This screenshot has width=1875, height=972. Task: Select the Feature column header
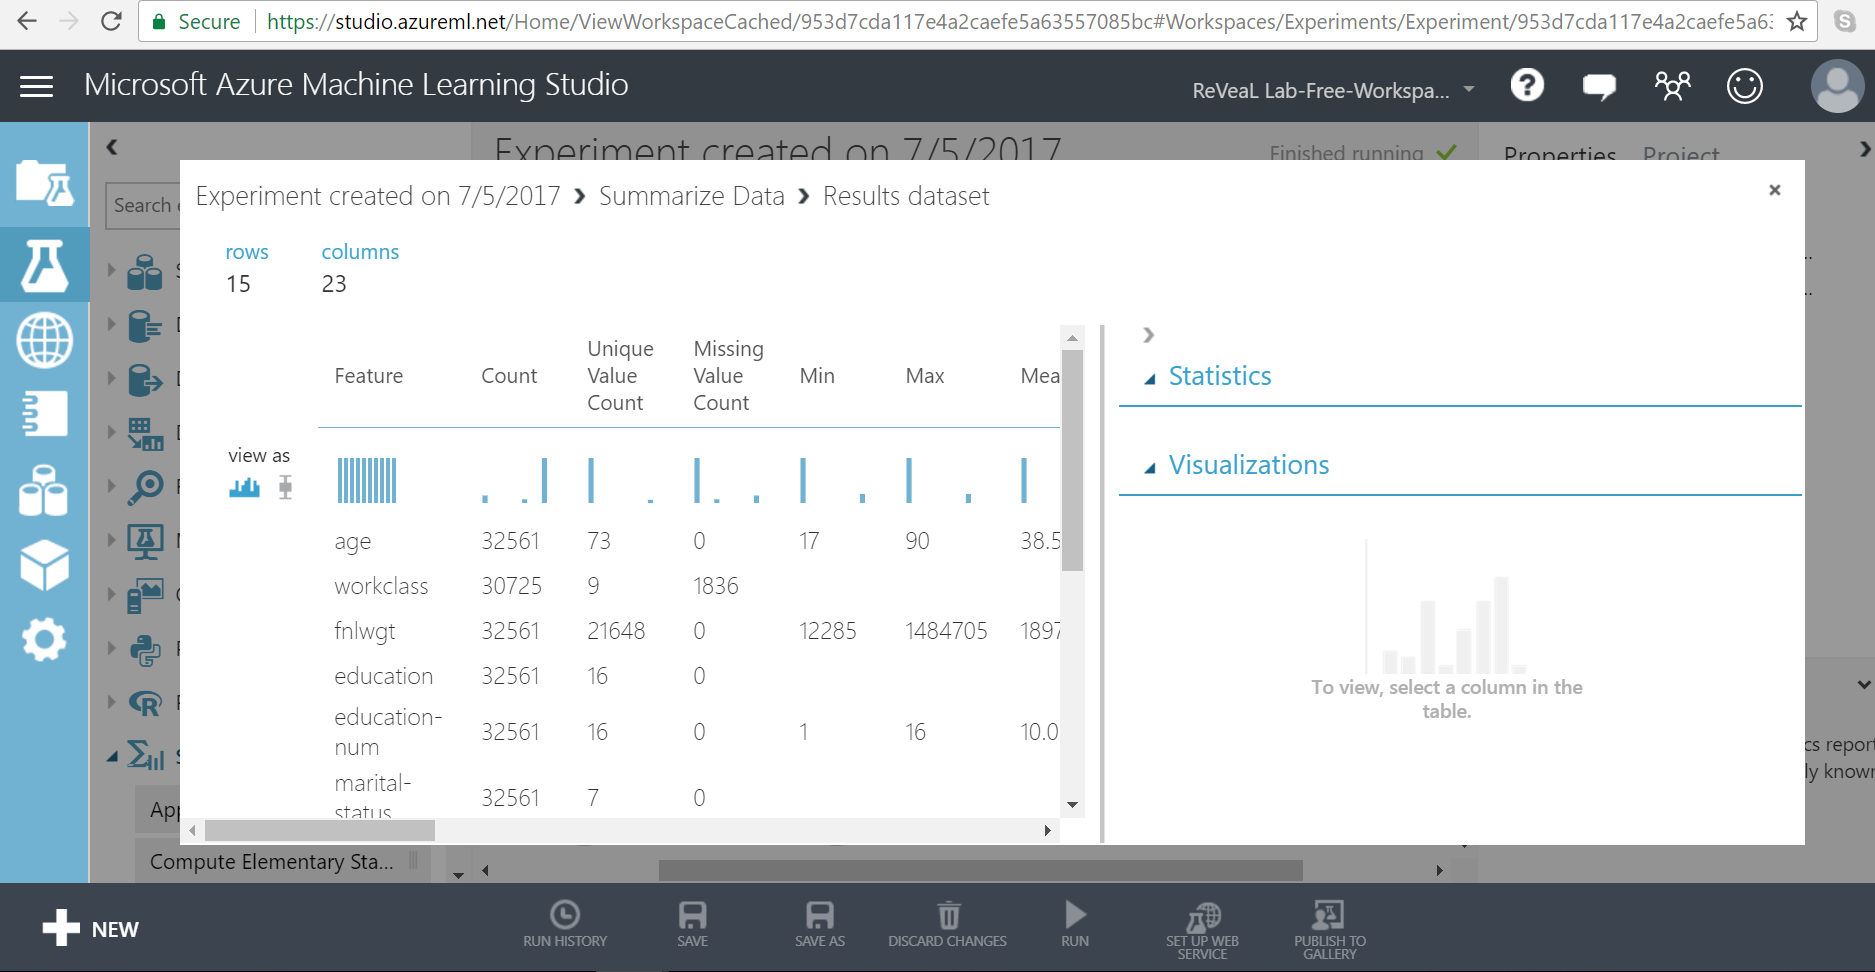[x=369, y=376]
